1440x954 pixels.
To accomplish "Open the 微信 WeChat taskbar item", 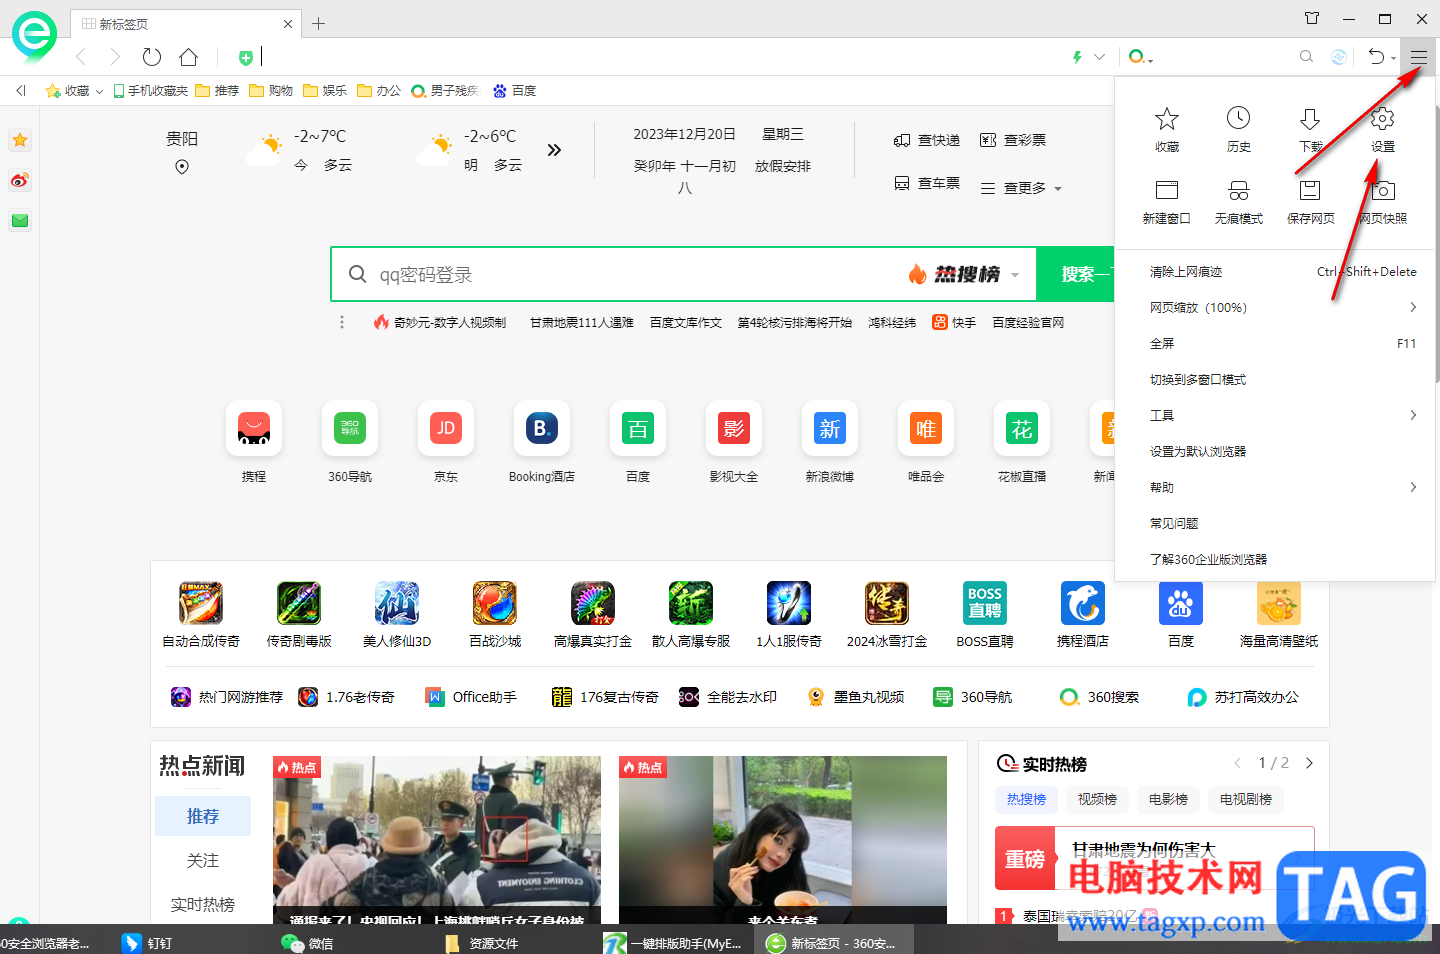I will pos(307,942).
